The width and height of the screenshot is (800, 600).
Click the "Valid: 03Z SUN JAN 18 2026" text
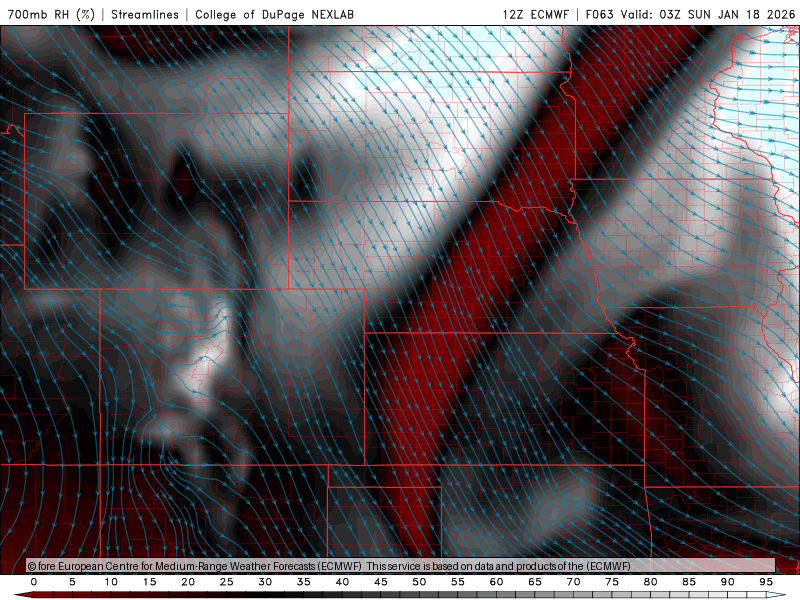tap(708, 14)
